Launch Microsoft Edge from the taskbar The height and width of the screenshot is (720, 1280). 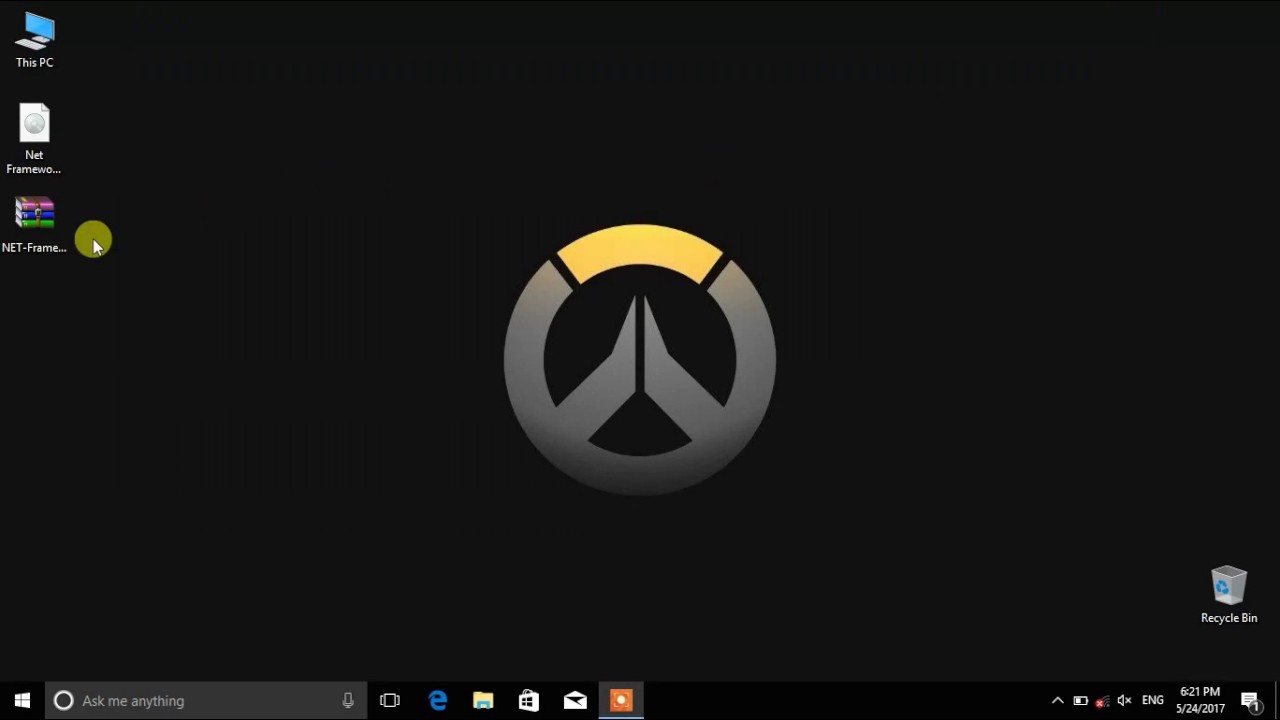[x=437, y=701]
